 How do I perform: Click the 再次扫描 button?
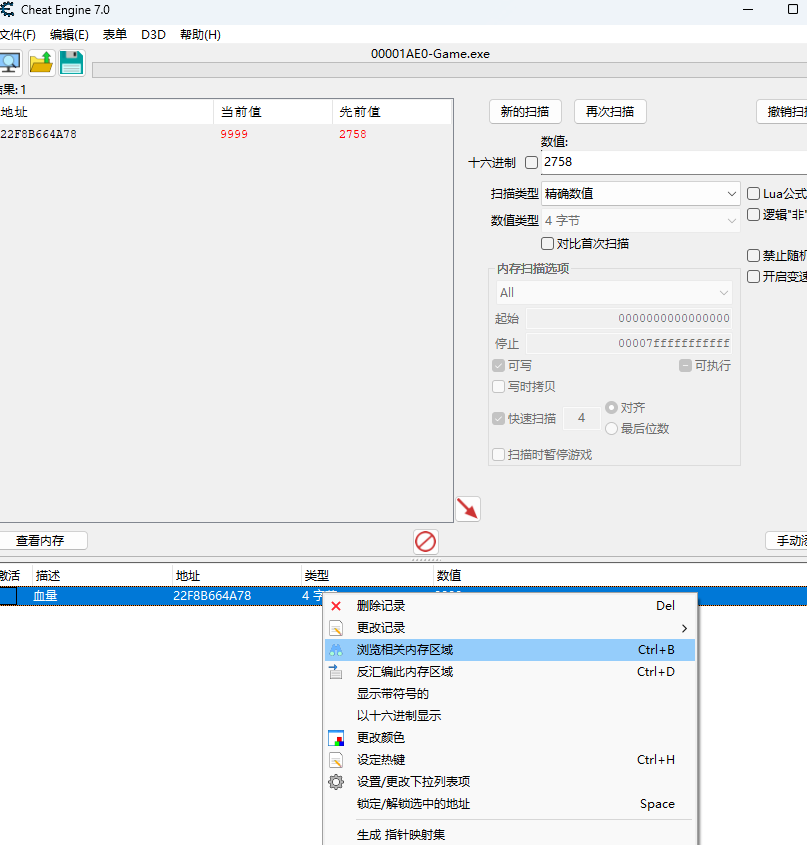pyautogui.click(x=610, y=112)
